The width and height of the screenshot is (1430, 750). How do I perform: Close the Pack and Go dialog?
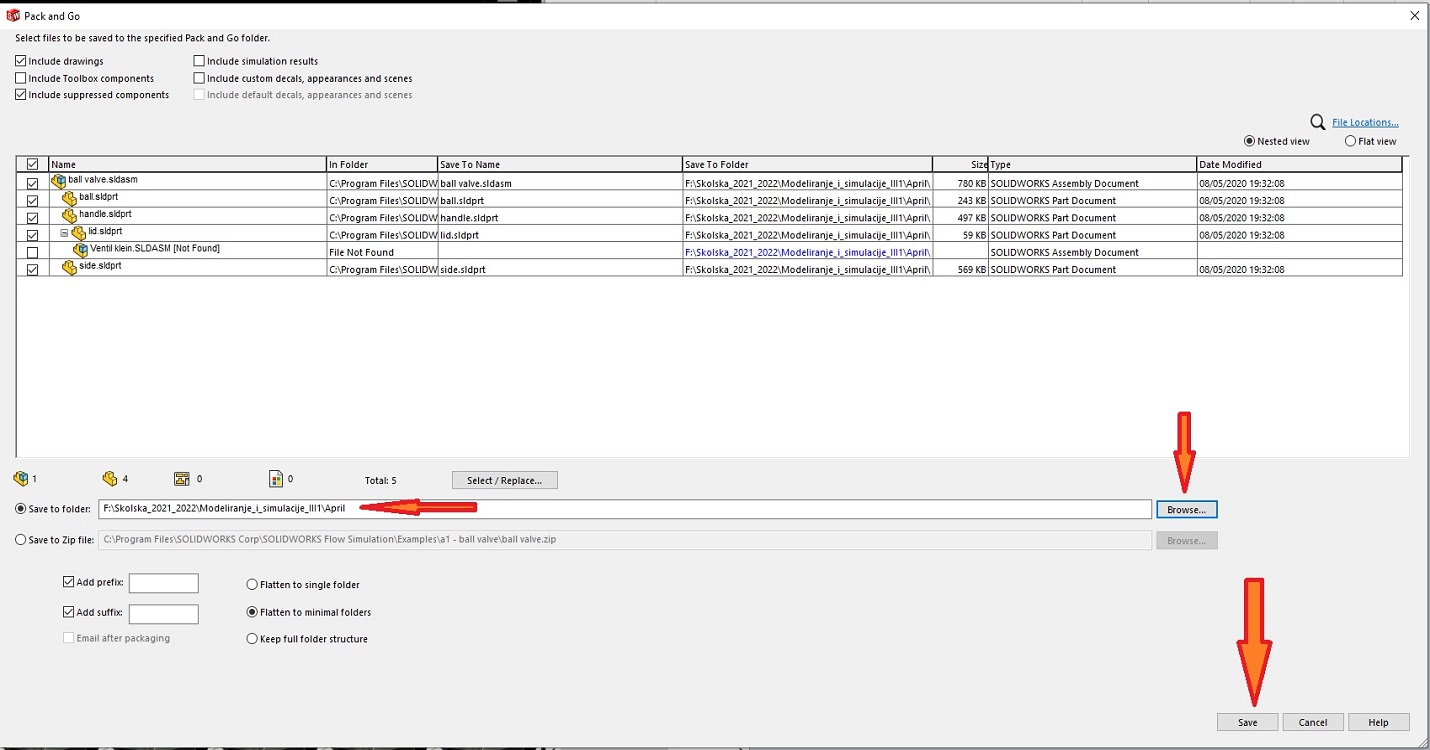pyautogui.click(x=1414, y=16)
